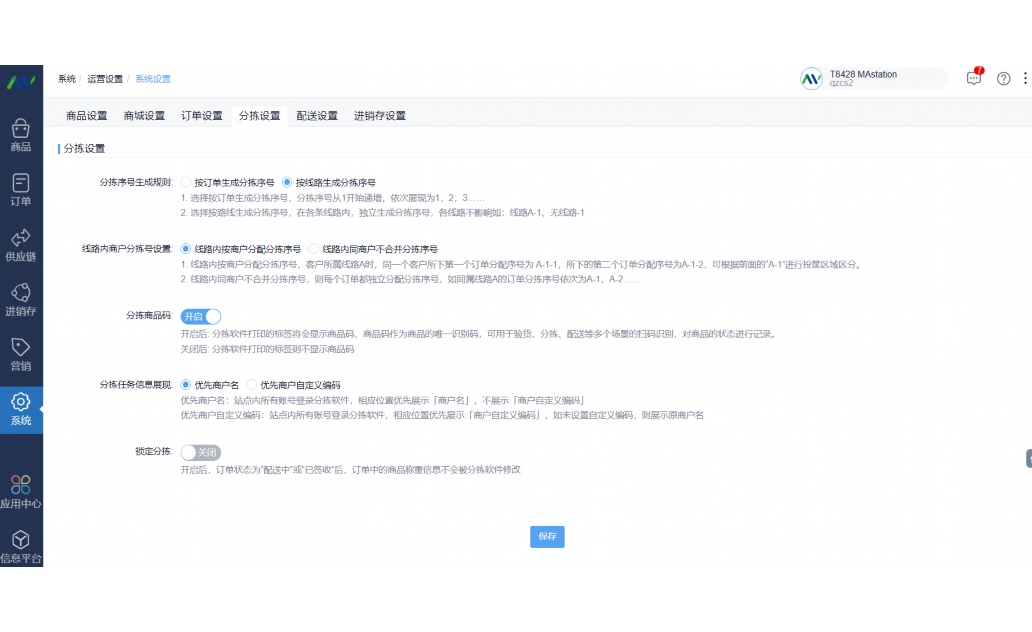Go to 营销 using the tag icon
Image resolution: width=1032 pixels, height=632 pixels.
(x=21, y=351)
